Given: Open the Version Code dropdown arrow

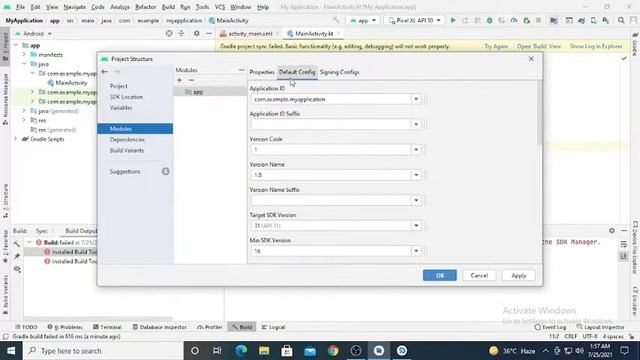Looking at the screenshot, I should [416, 150].
